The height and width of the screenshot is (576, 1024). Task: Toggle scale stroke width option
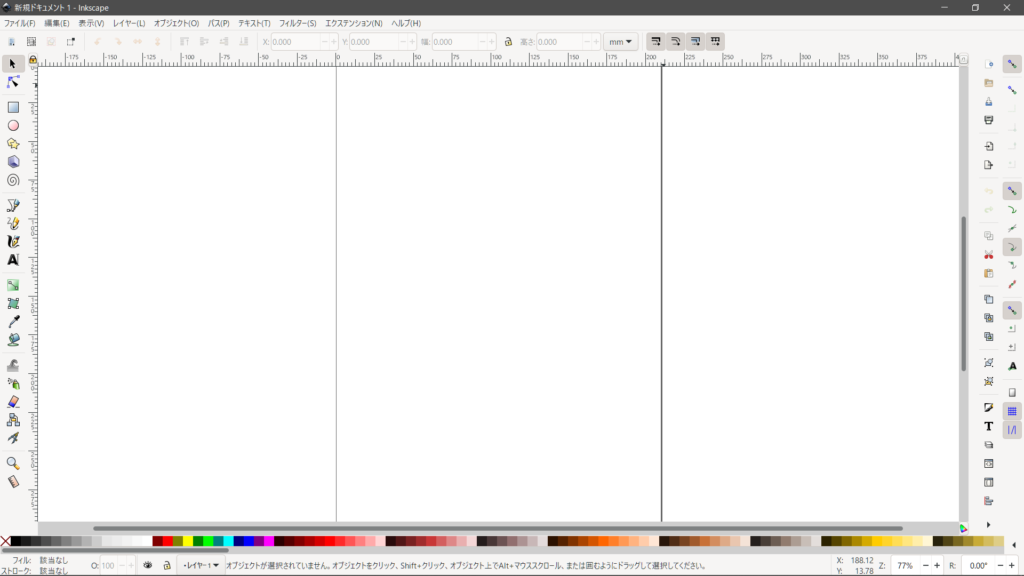[x=656, y=42]
